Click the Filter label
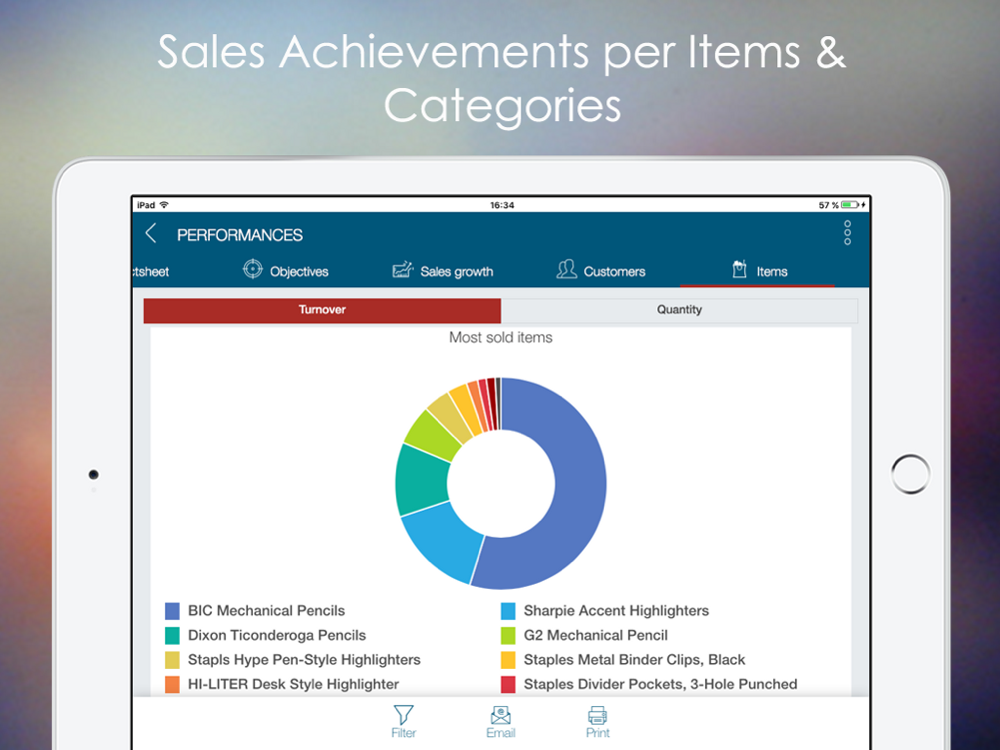Viewport: 1000px width, 750px height. pyautogui.click(x=404, y=733)
